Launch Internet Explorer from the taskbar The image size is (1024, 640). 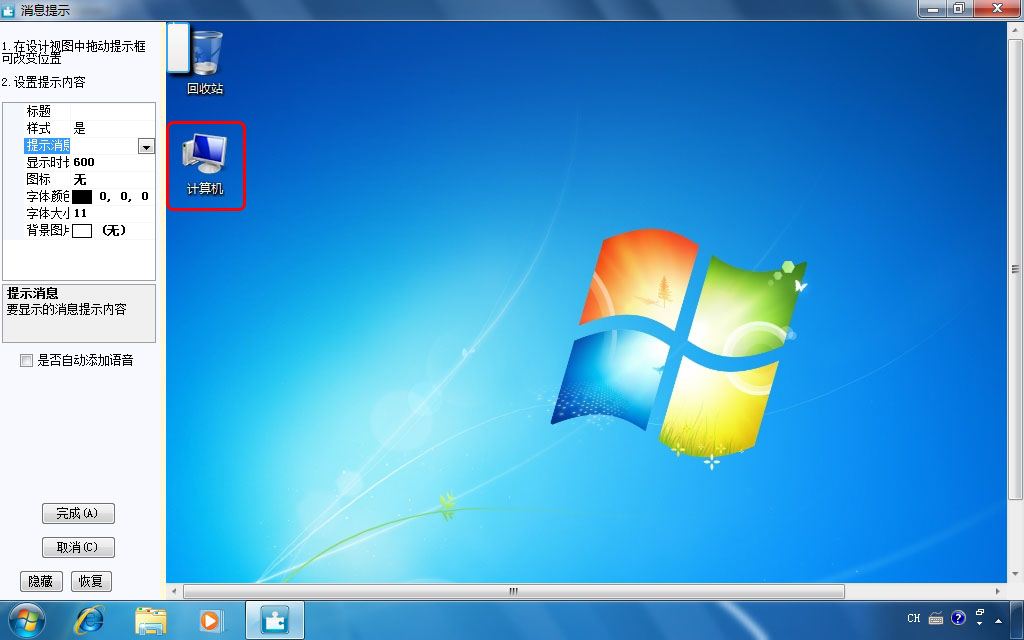coord(89,620)
